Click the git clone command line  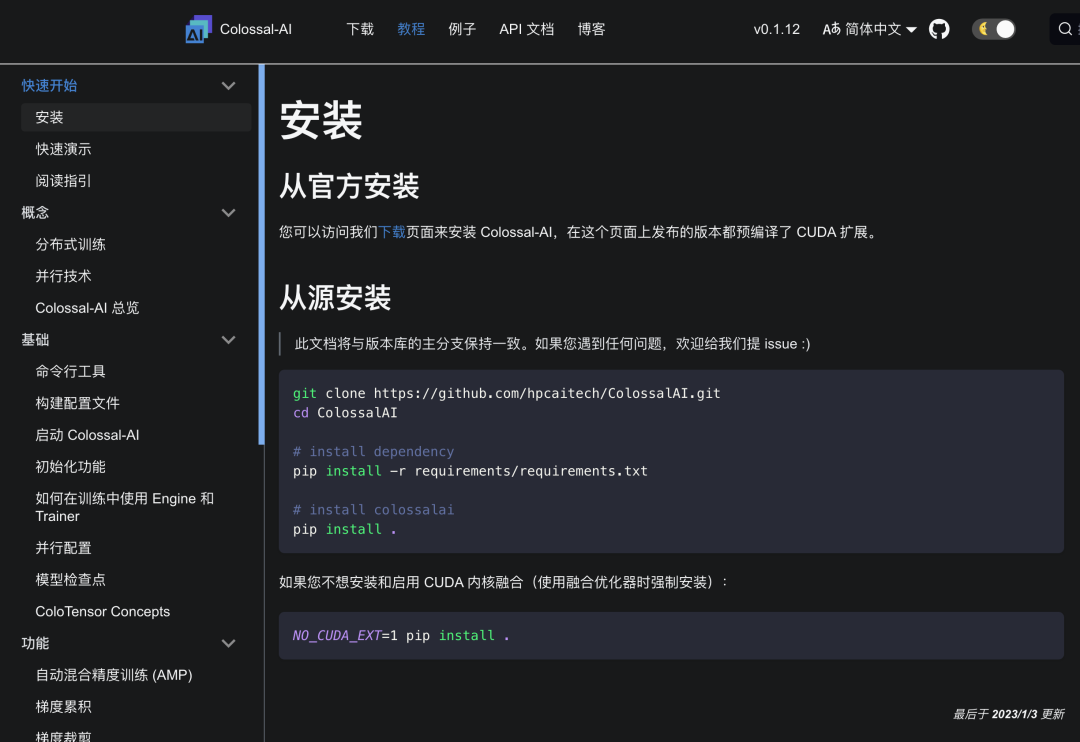coord(506,393)
